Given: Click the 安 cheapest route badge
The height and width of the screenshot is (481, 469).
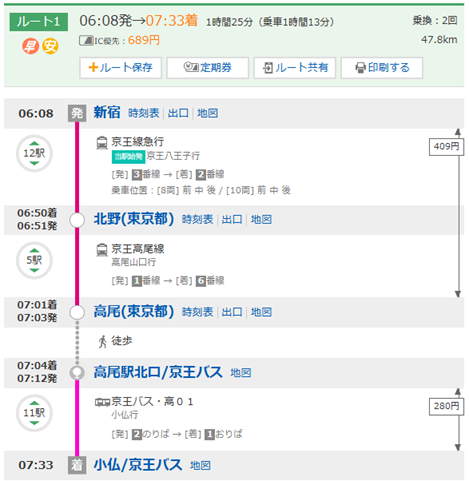Looking at the screenshot, I should (x=50, y=46).
